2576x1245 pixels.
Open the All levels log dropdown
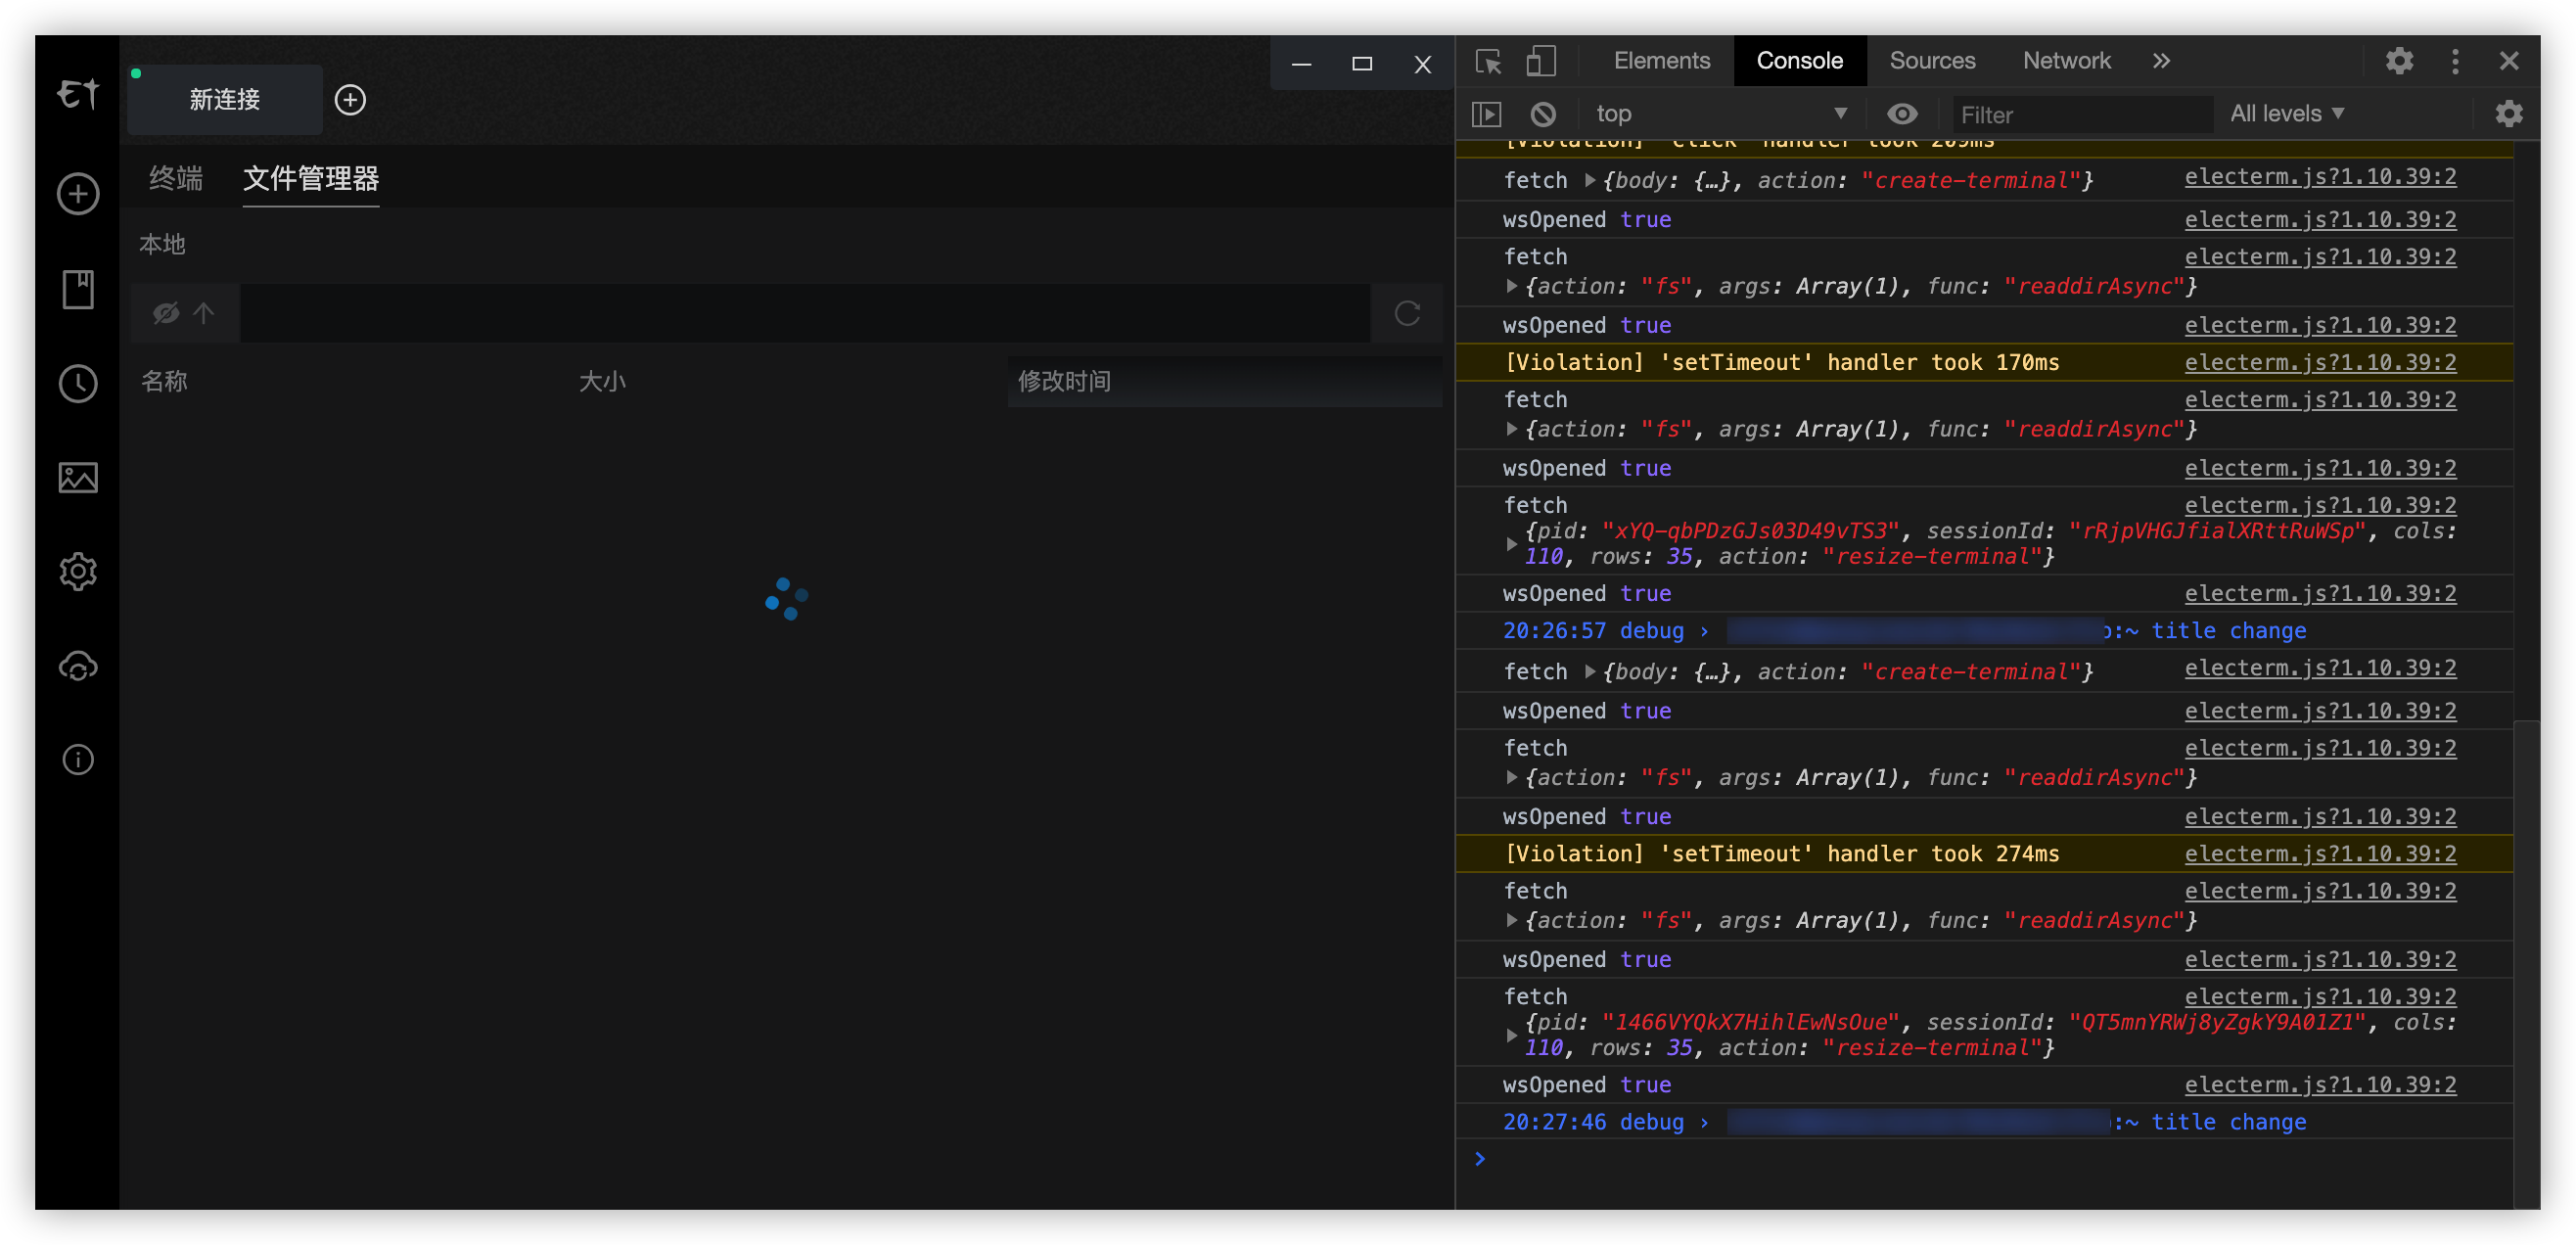coord(2286,114)
